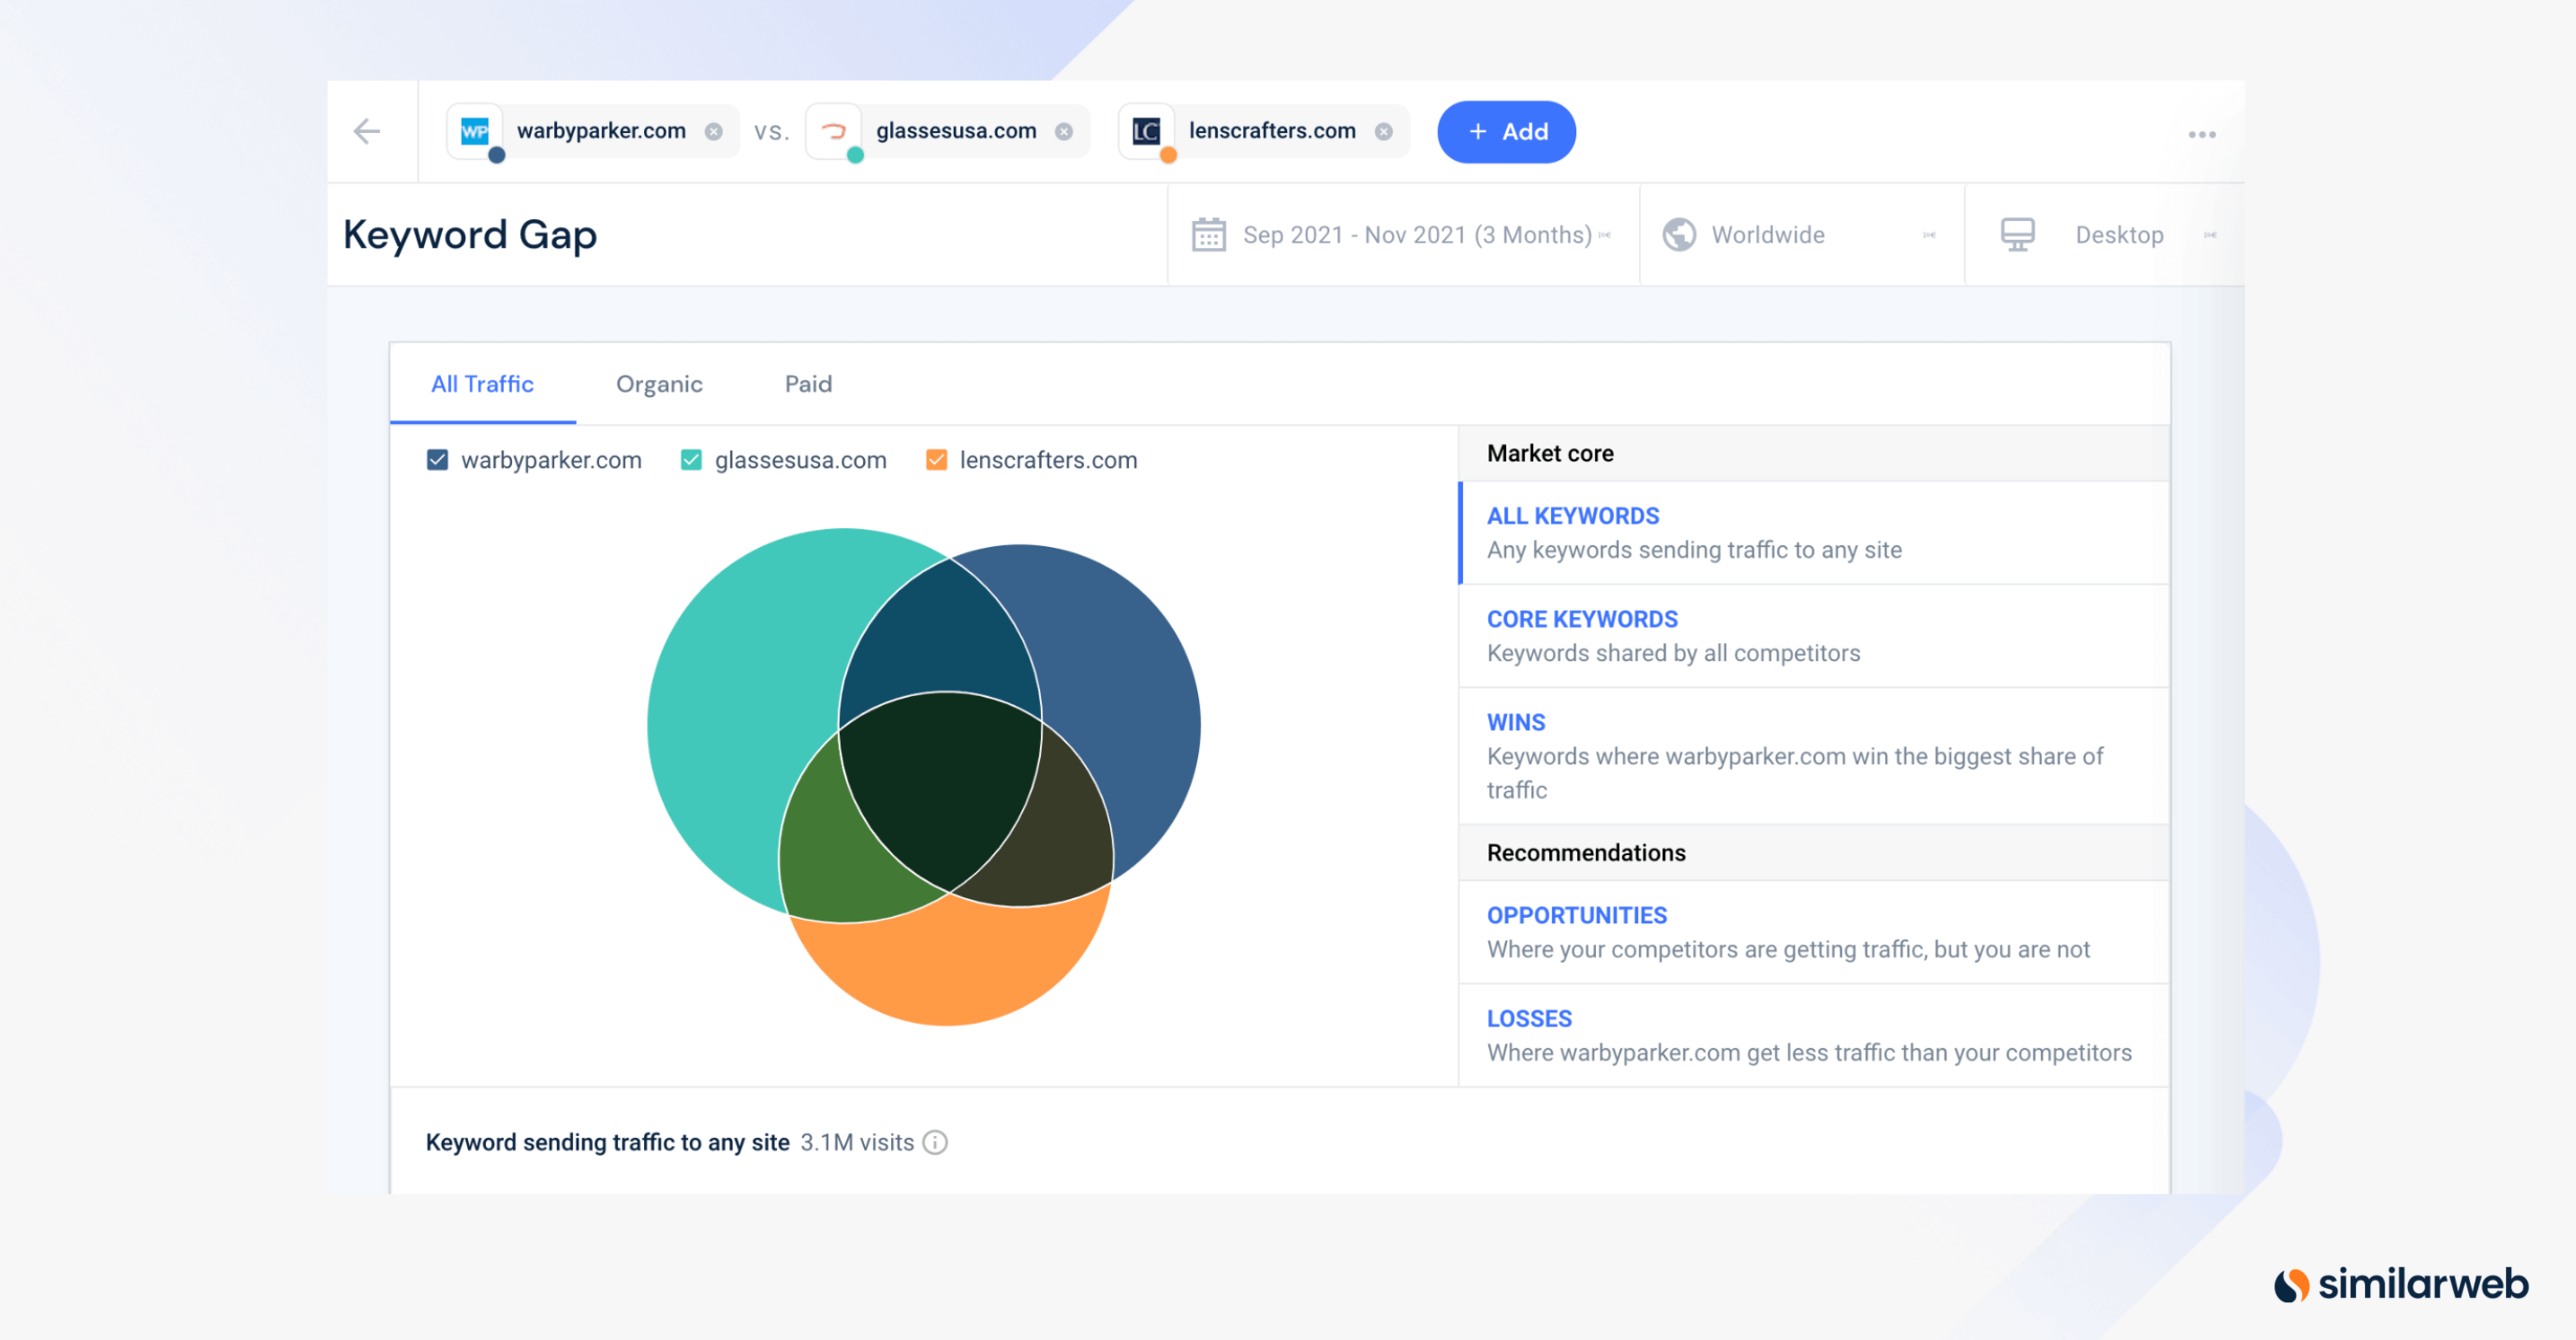Click the info icon beside 3.1M visits
Image resolution: width=2576 pixels, height=1340 pixels.
[x=935, y=1142]
